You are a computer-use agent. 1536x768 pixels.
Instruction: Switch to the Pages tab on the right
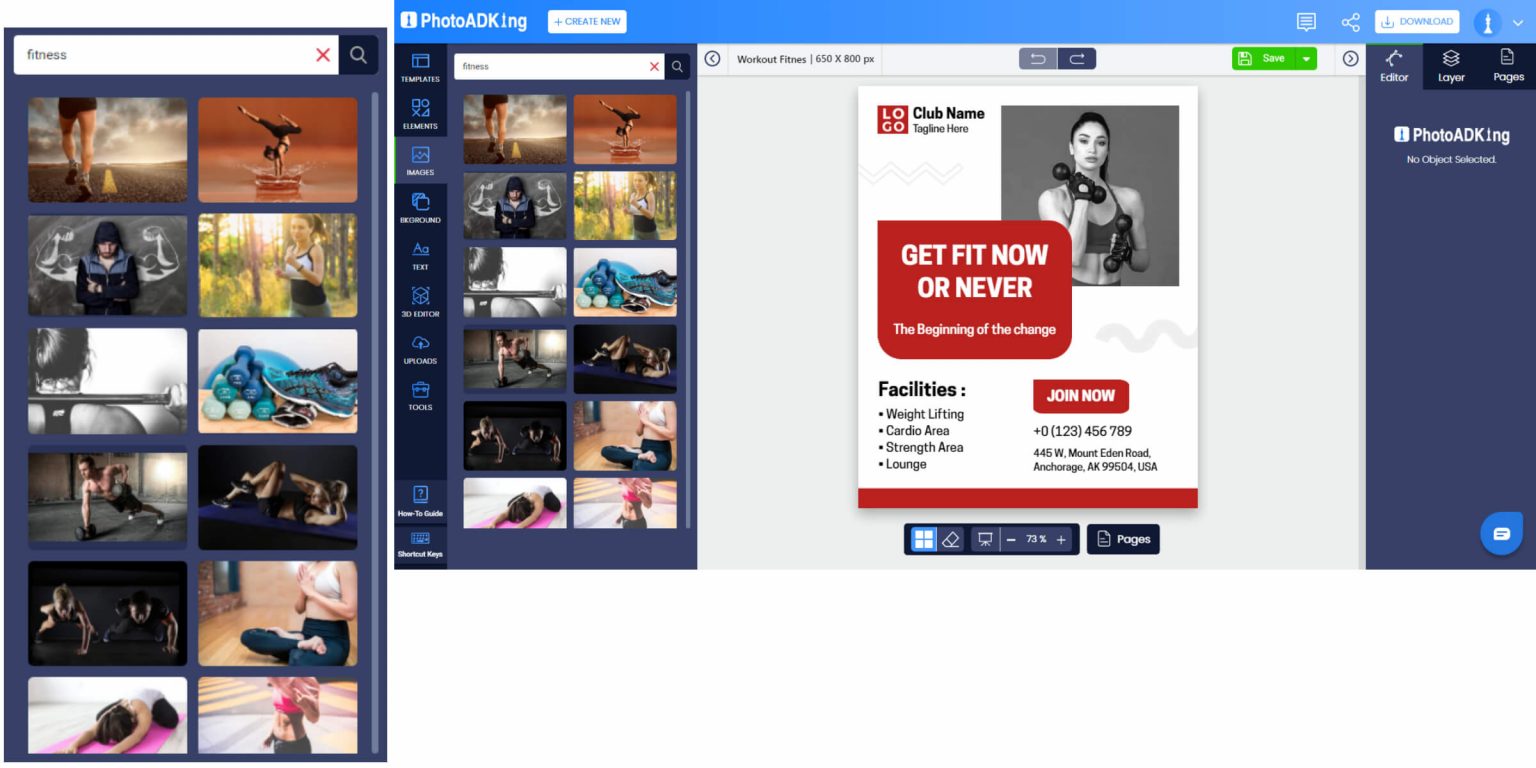(1507, 66)
